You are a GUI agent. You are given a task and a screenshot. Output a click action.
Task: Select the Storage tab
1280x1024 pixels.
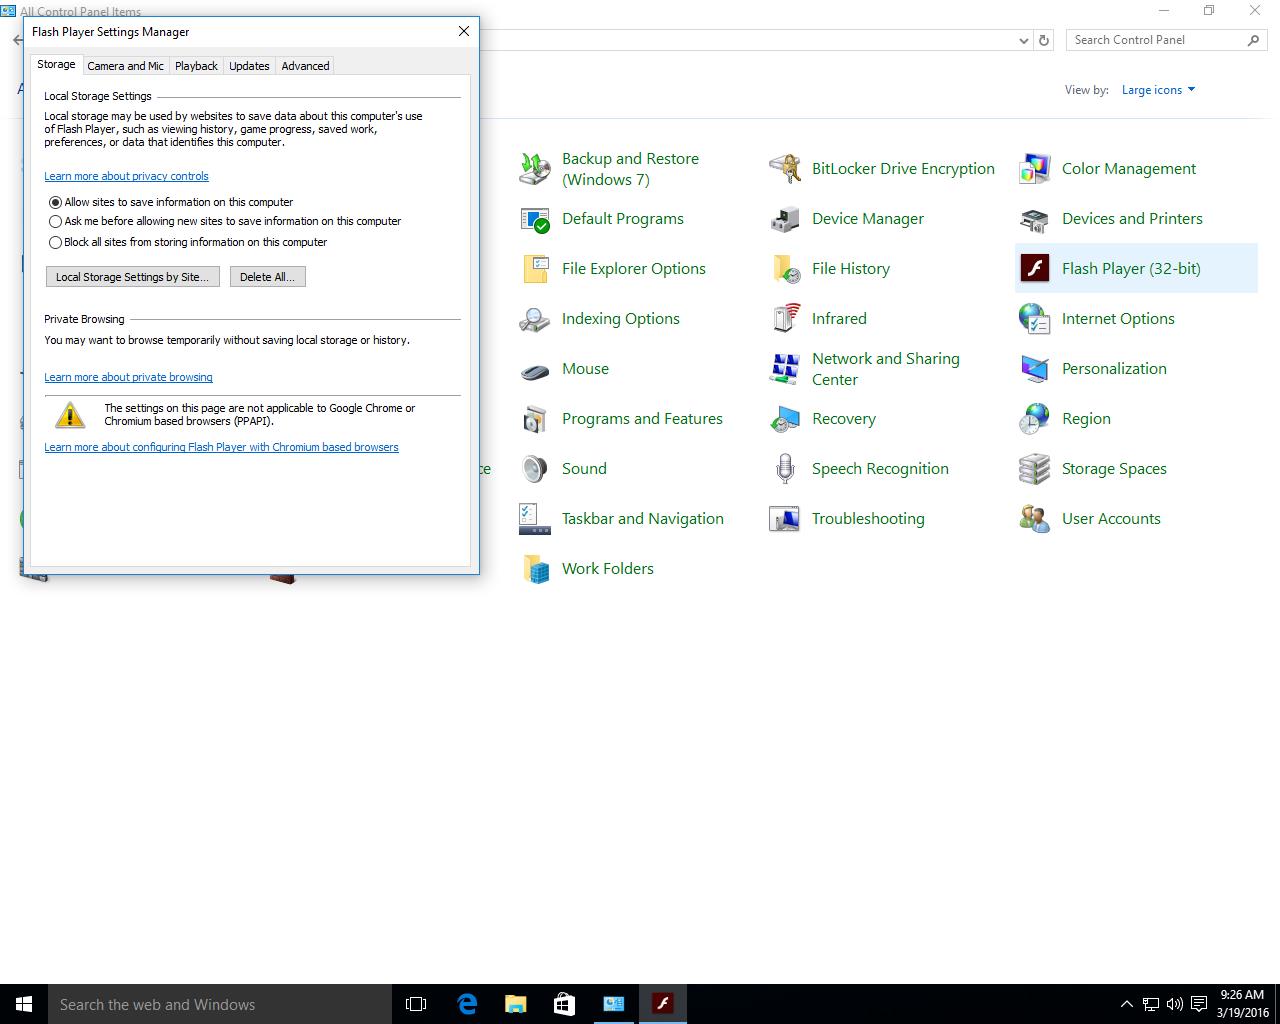click(x=56, y=64)
